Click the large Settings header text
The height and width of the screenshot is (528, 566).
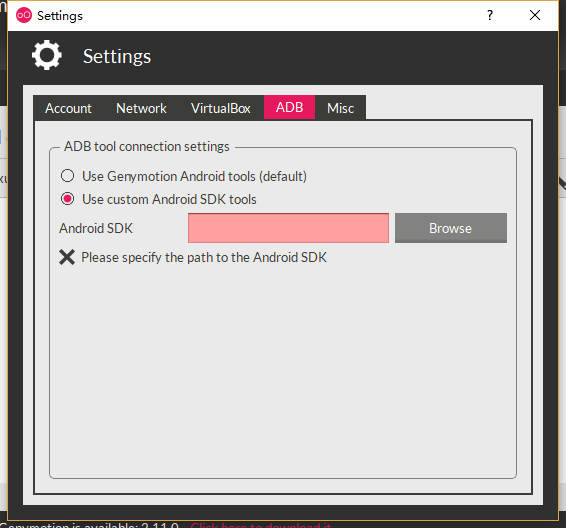117,57
